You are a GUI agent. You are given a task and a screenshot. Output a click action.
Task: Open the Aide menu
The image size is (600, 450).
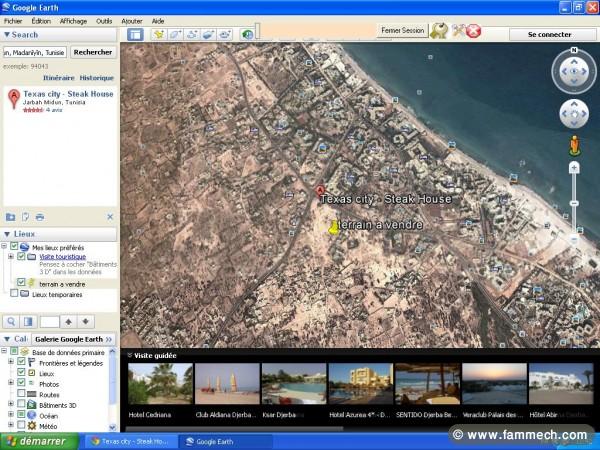click(158, 21)
